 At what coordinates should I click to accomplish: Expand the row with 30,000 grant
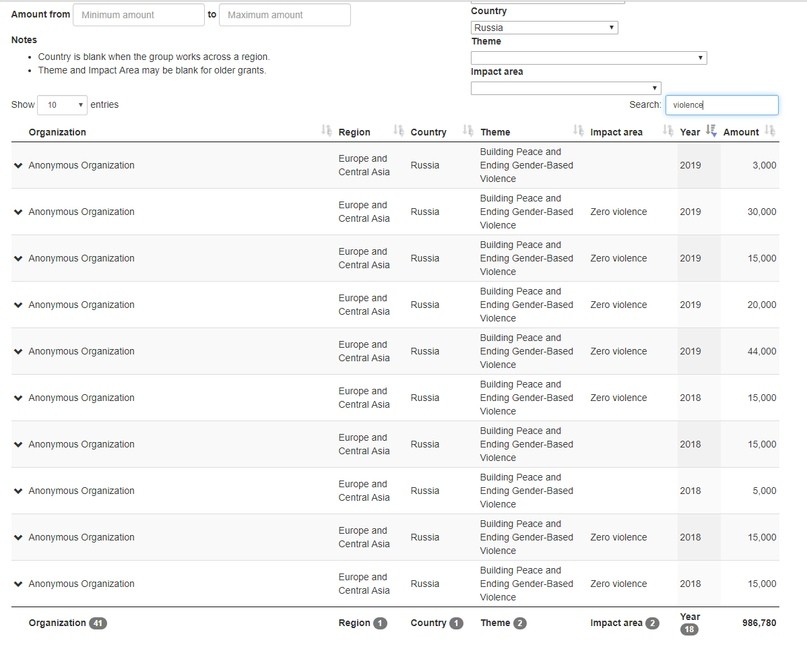18,212
